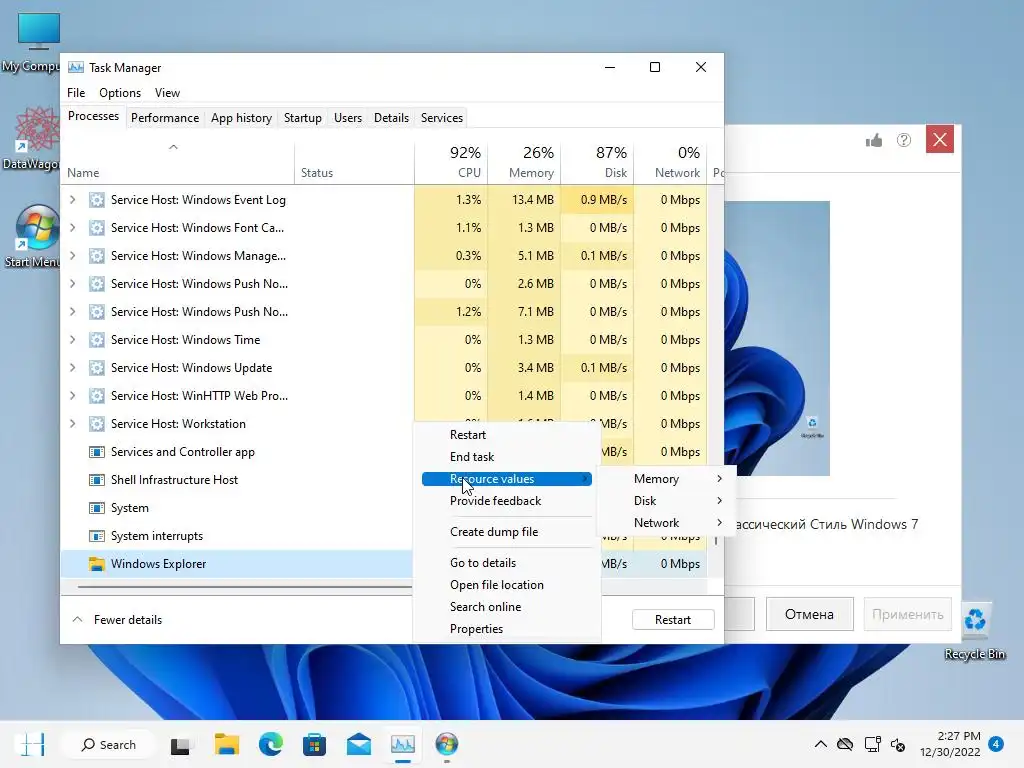Image resolution: width=1024 pixels, height=768 pixels.
Task: Click the Применить button
Action: (x=907, y=615)
